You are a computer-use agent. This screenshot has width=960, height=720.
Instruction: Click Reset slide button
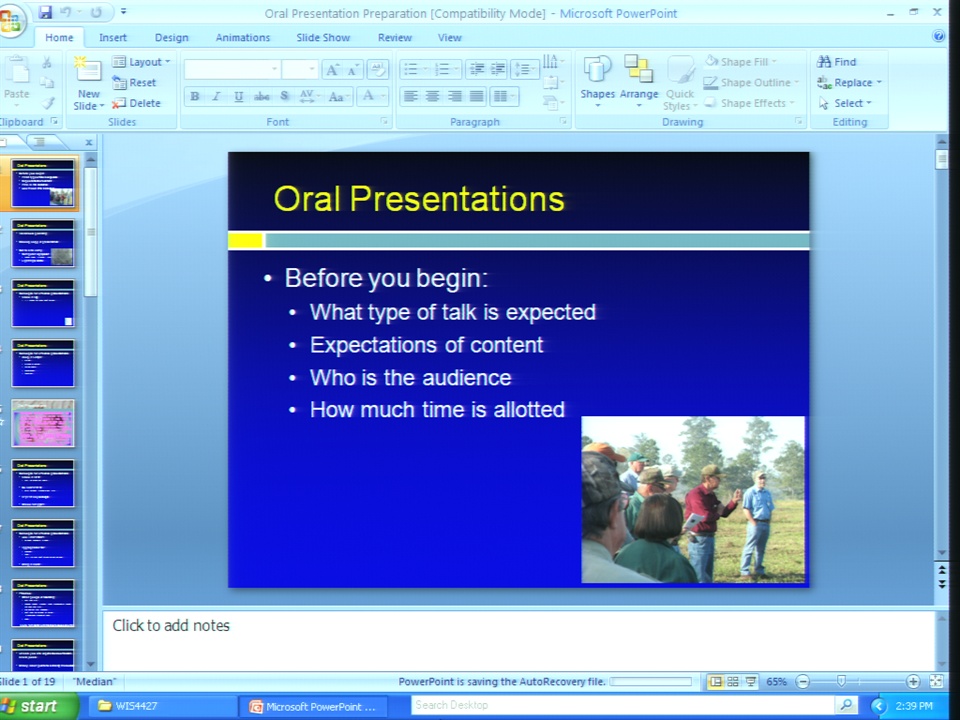(x=134, y=83)
